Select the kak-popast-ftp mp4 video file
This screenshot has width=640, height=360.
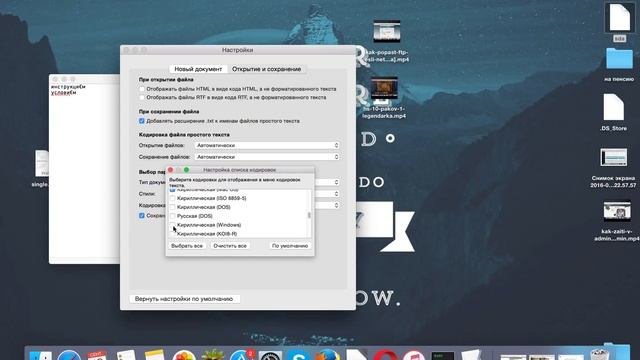pos(387,32)
